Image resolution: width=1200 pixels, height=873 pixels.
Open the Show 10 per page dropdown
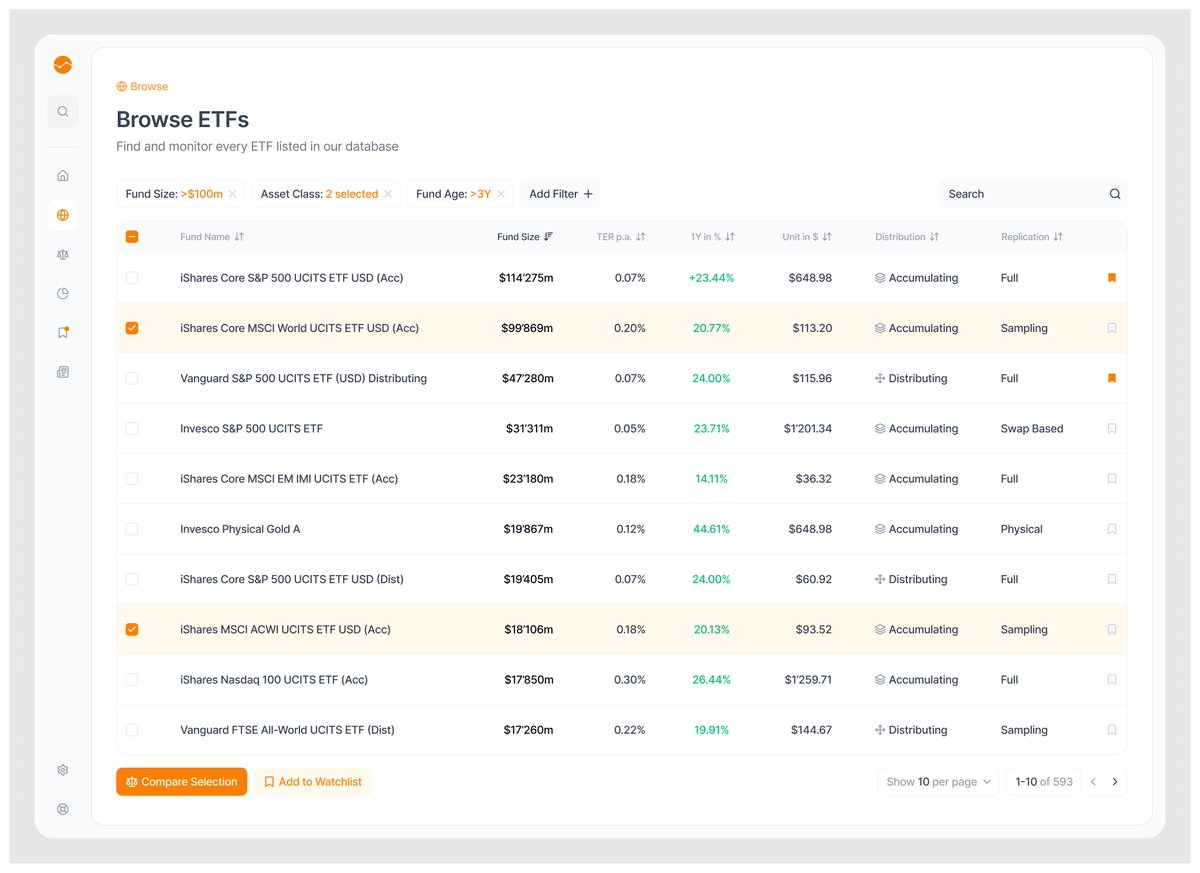937,781
